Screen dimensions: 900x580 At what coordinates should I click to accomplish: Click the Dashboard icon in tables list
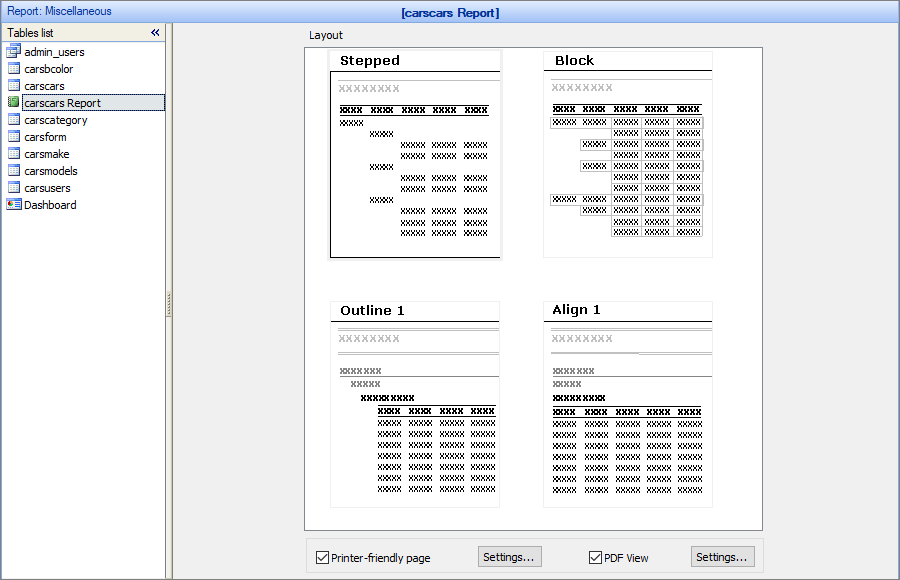(14, 205)
